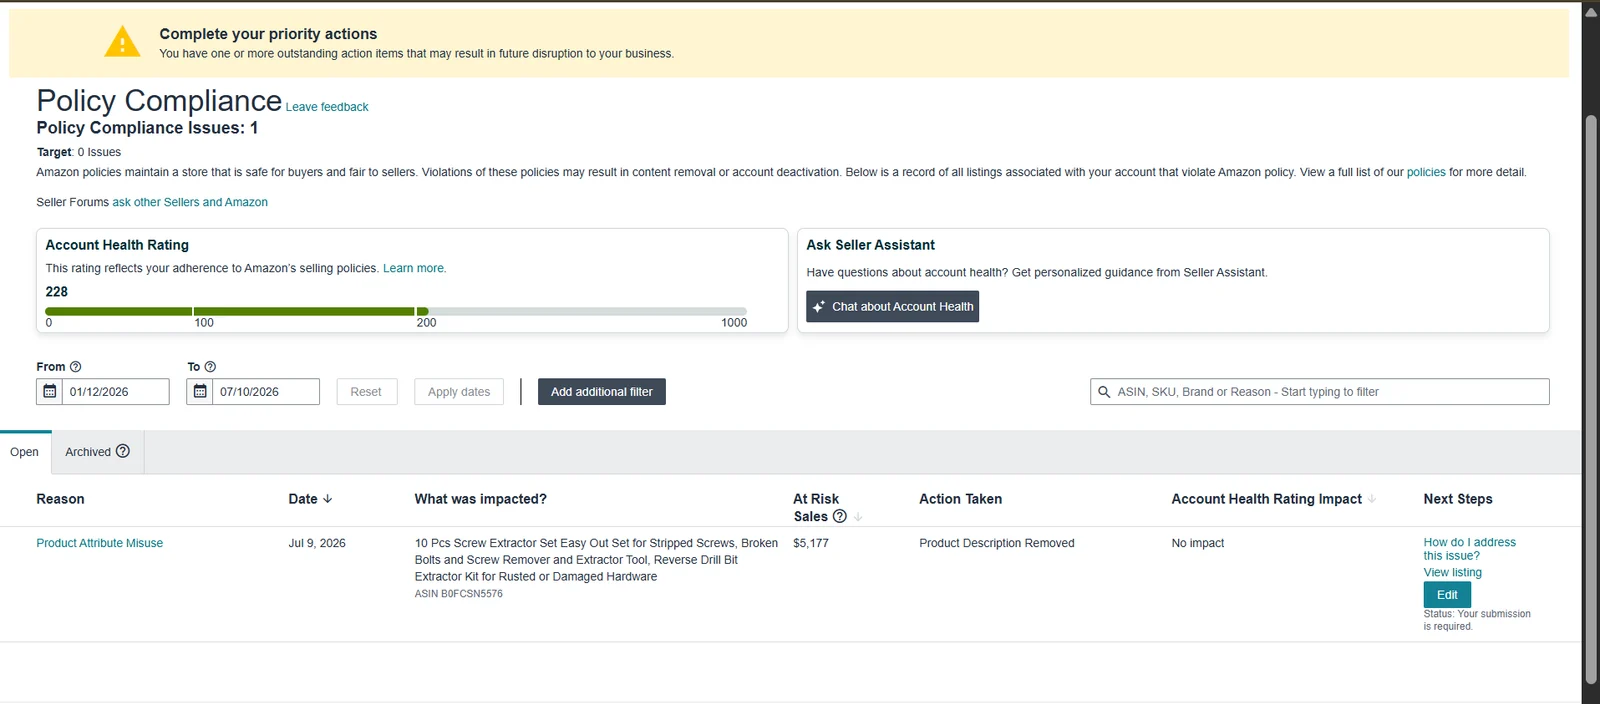Click the Complete your priority actions heading
Screen dimensions: 1600x704
(268, 34)
